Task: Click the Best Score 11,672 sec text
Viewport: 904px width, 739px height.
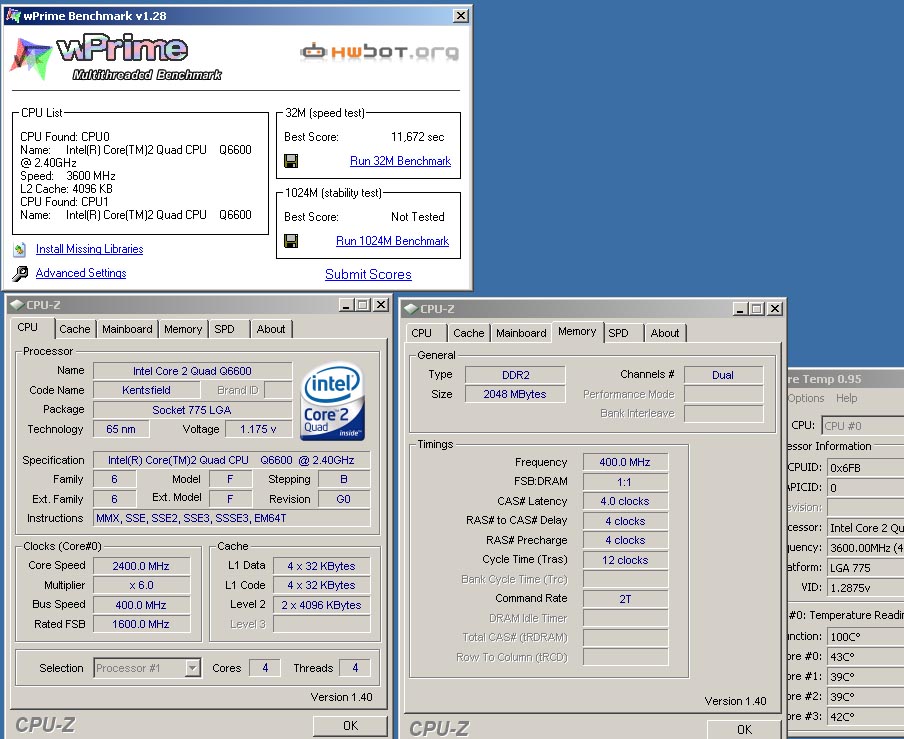Action: 417,137
